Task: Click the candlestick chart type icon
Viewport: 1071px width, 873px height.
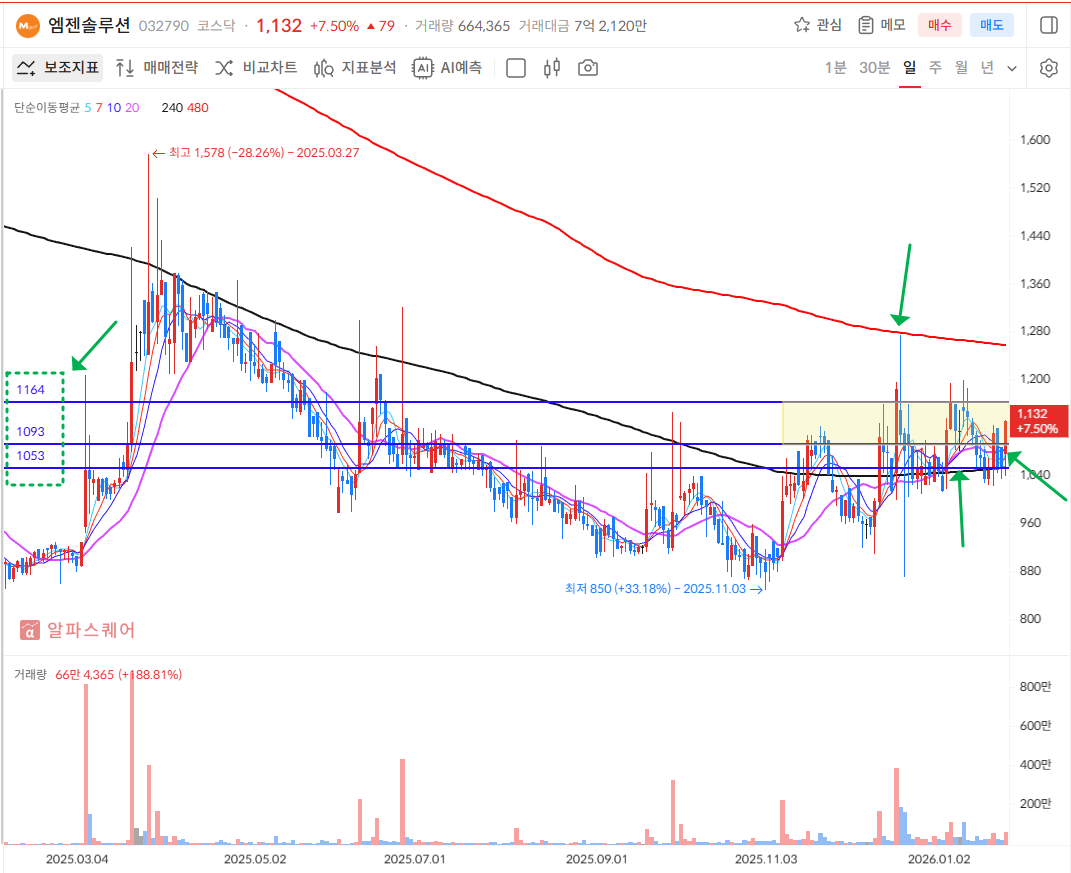Action: pos(551,68)
